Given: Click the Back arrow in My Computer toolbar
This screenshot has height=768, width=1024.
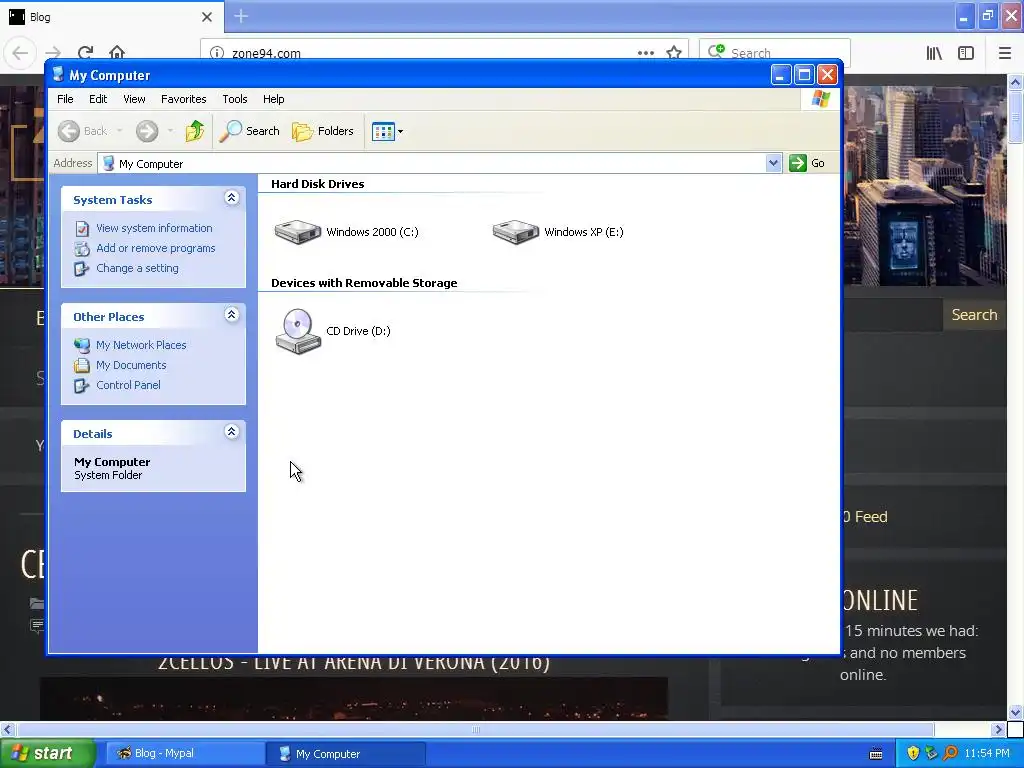Looking at the screenshot, I should 69,131.
